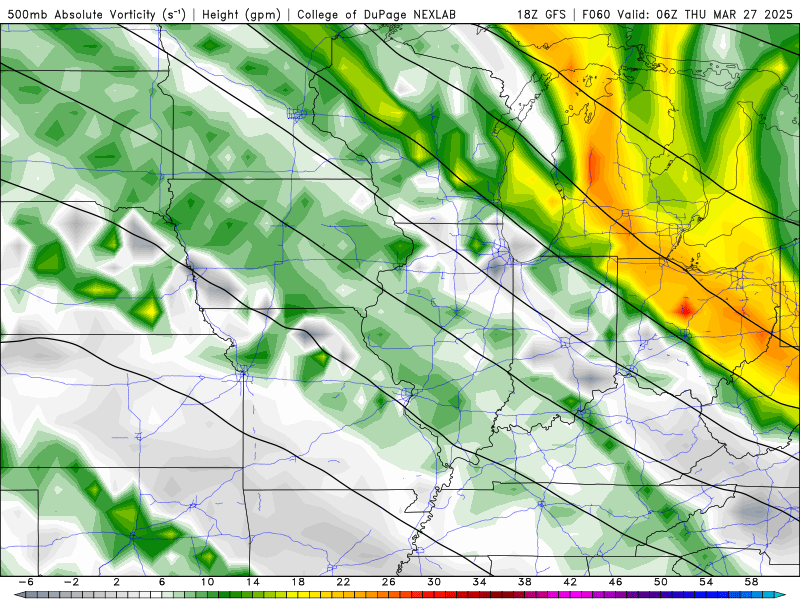The width and height of the screenshot is (800, 600).
Task: Click the legend value '34'
Action: click(x=479, y=582)
